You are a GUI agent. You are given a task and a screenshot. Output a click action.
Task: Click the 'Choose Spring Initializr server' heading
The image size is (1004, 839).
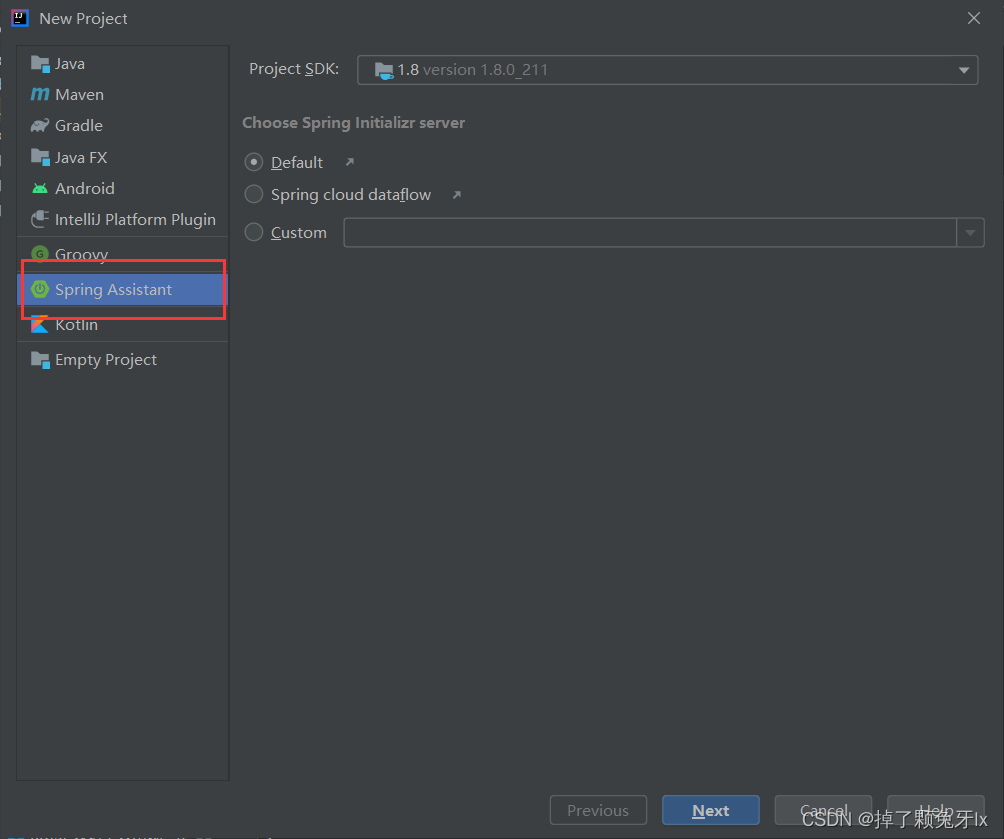353,122
